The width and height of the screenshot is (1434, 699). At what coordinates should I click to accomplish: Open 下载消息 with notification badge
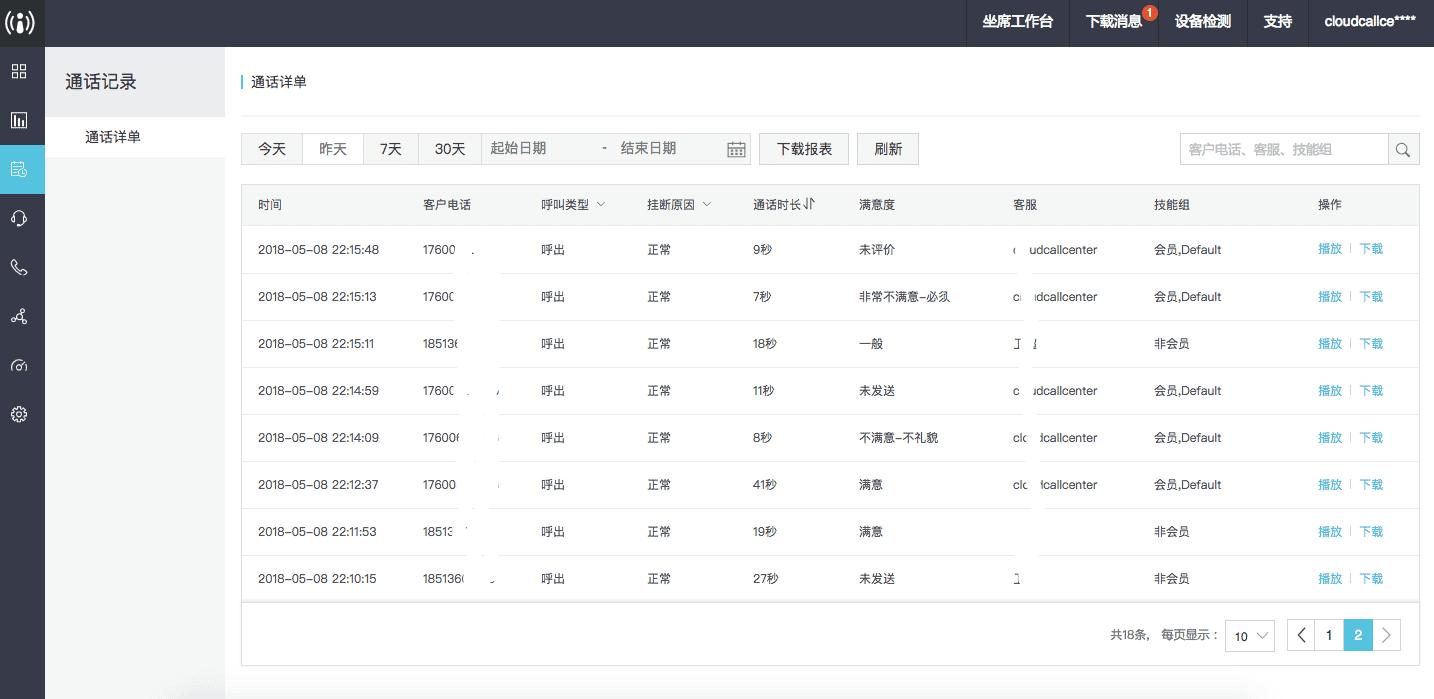click(x=1113, y=22)
